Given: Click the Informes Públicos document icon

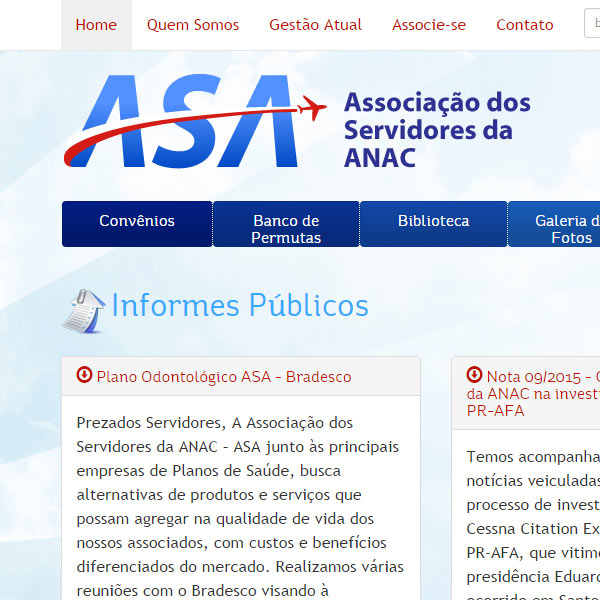Looking at the screenshot, I should 84,311.
